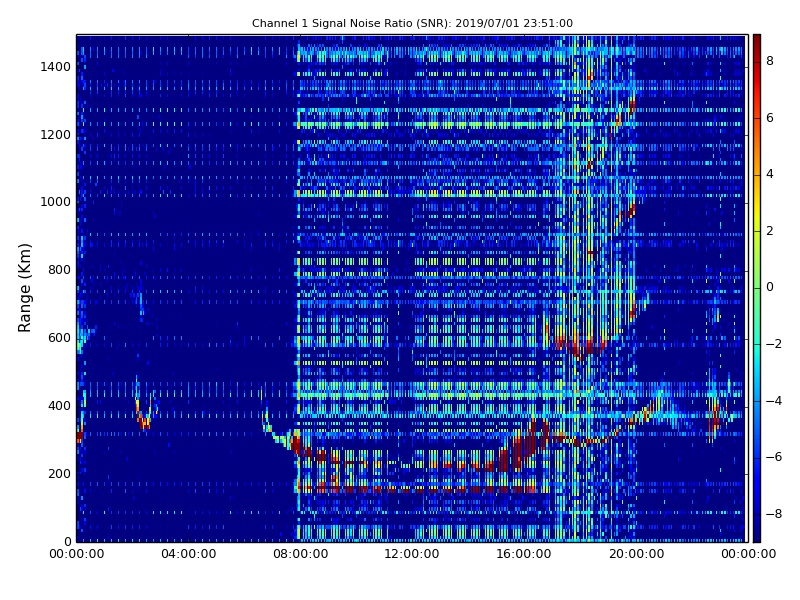Click the 0 tick label on range axis
Image resolution: width=800 pixels, height=600 pixels.
click(x=67, y=541)
